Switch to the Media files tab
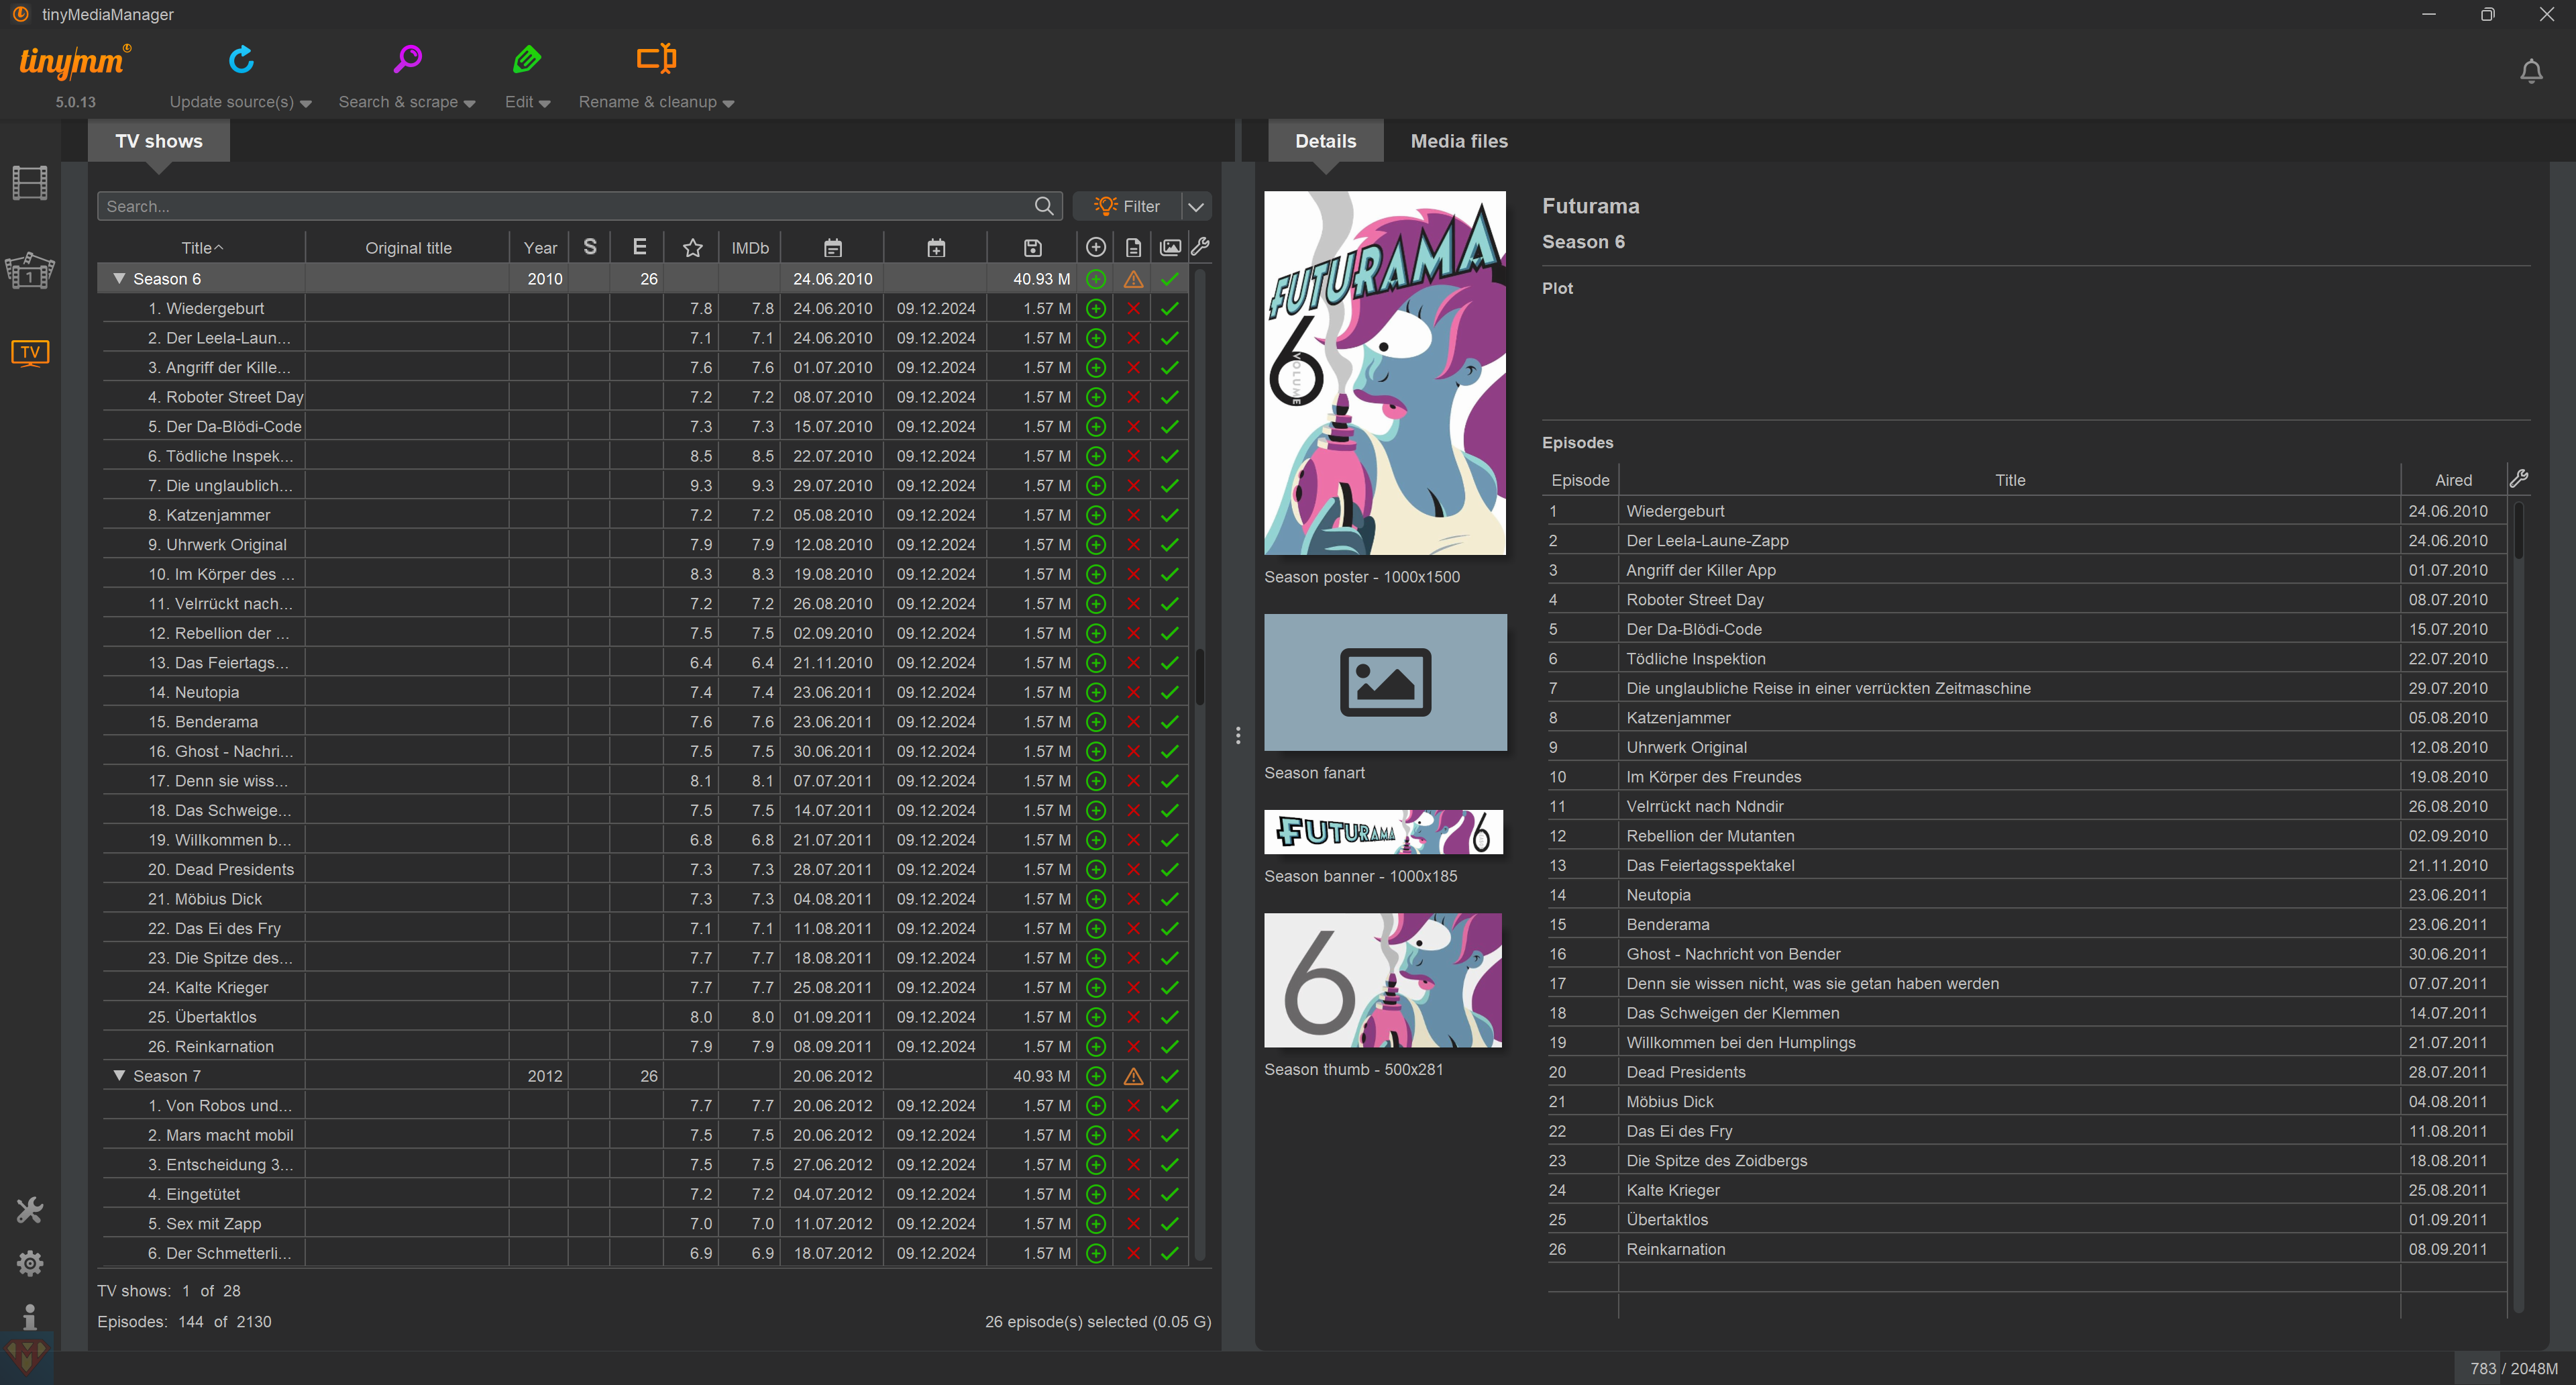The image size is (2576, 1385). click(x=1458, y=141)
